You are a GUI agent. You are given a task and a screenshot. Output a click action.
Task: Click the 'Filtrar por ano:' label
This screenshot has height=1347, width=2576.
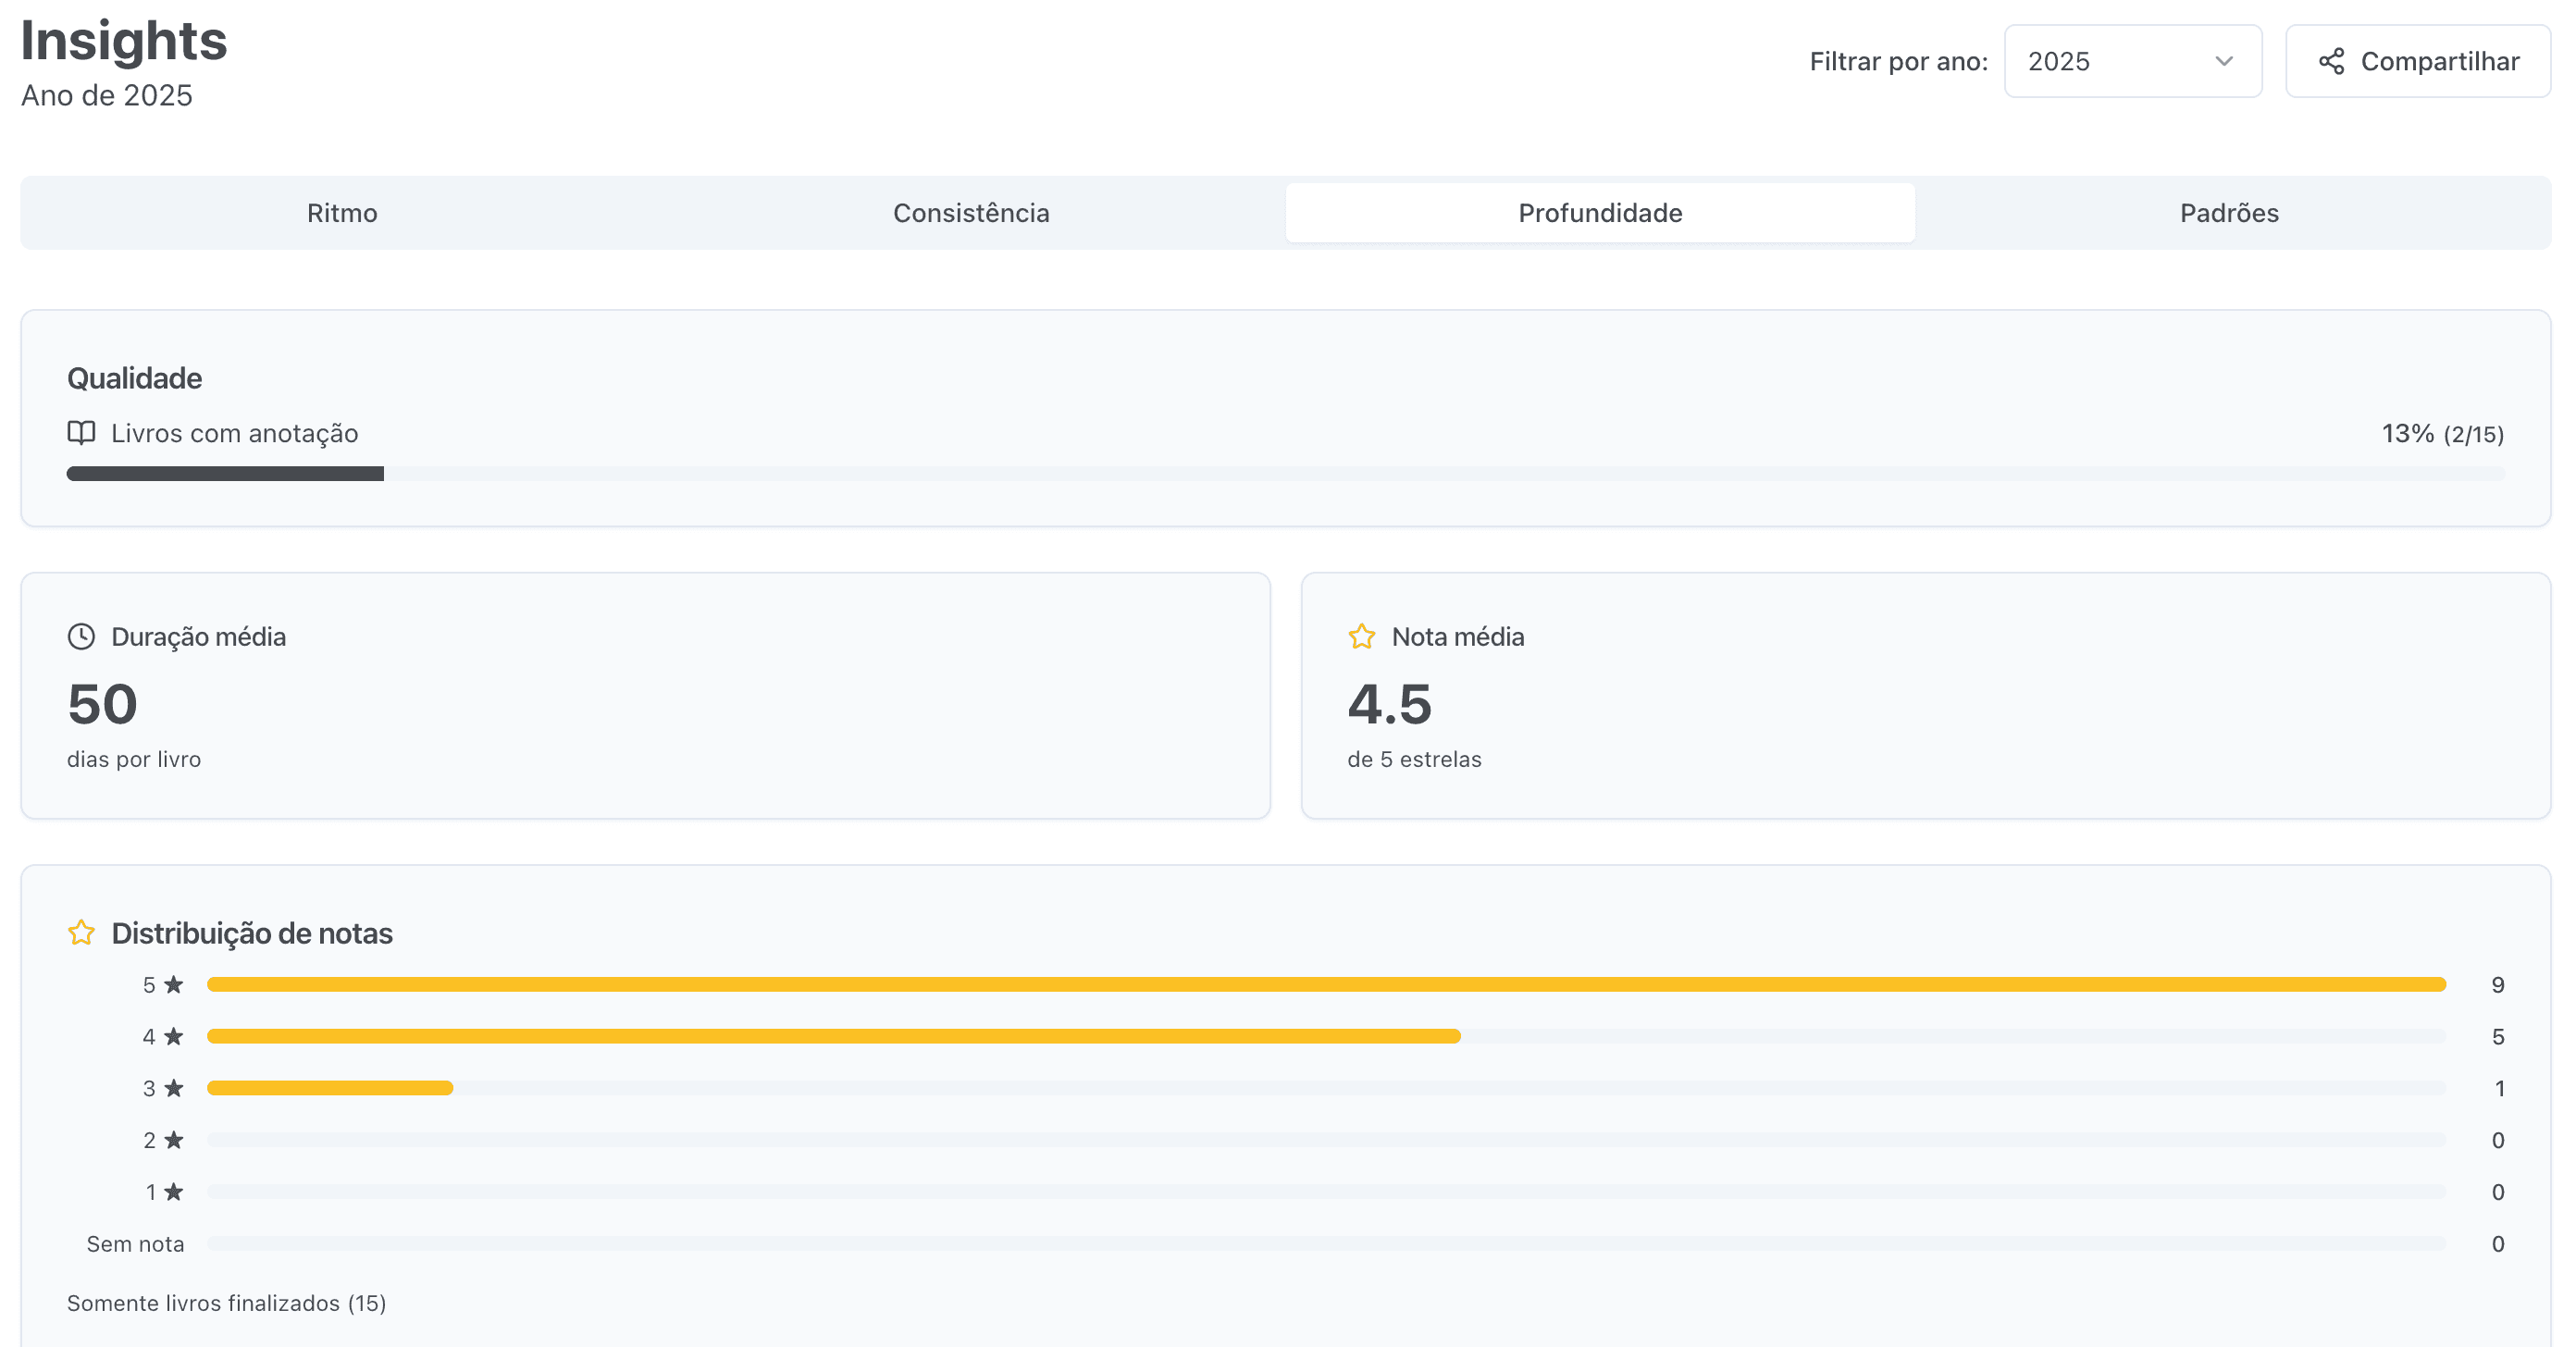[1898, 62]
